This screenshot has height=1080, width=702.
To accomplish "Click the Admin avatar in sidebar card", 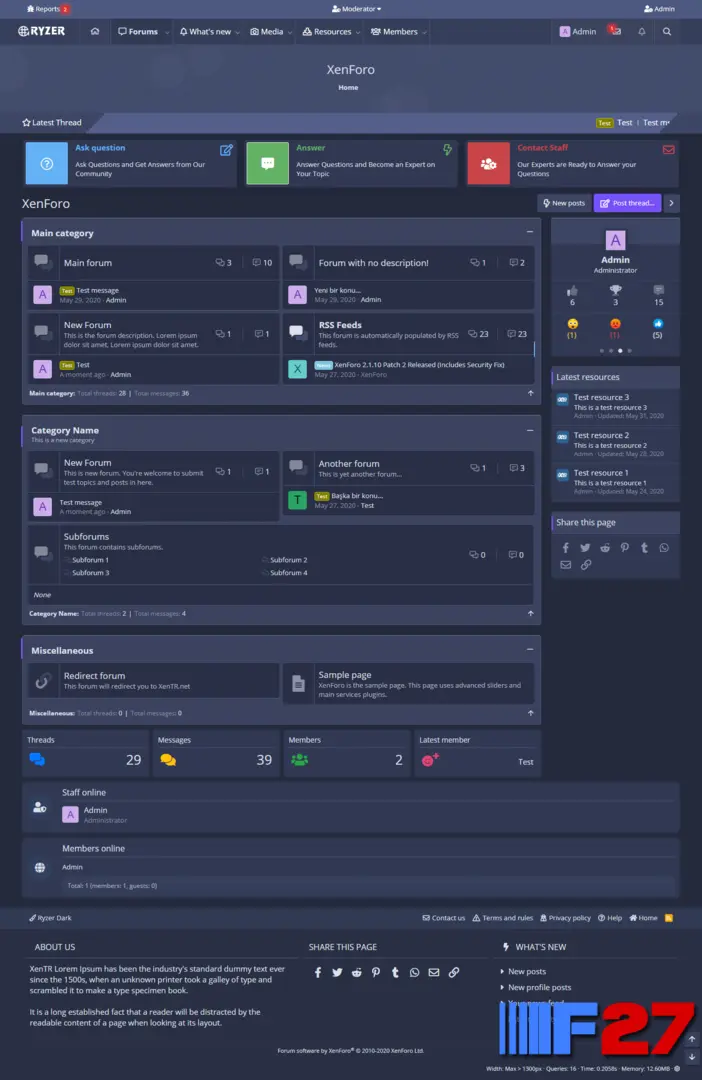I will [615, 240].
